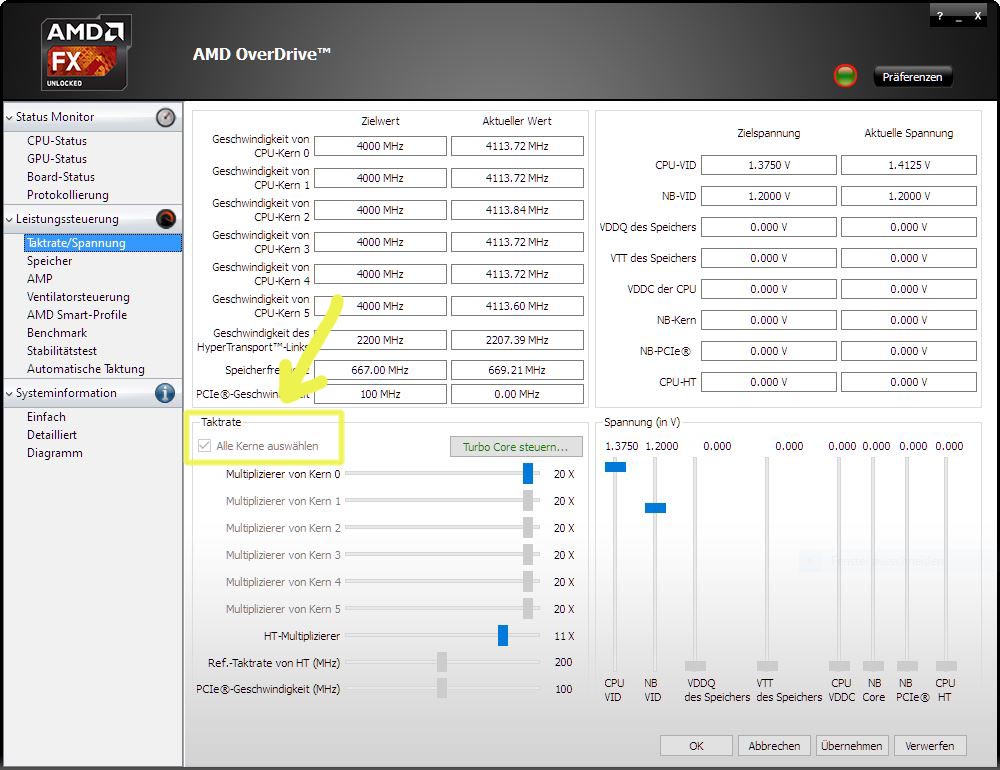Open CPU-Status page
This screenshot has width=1000, height=770.
57,141
